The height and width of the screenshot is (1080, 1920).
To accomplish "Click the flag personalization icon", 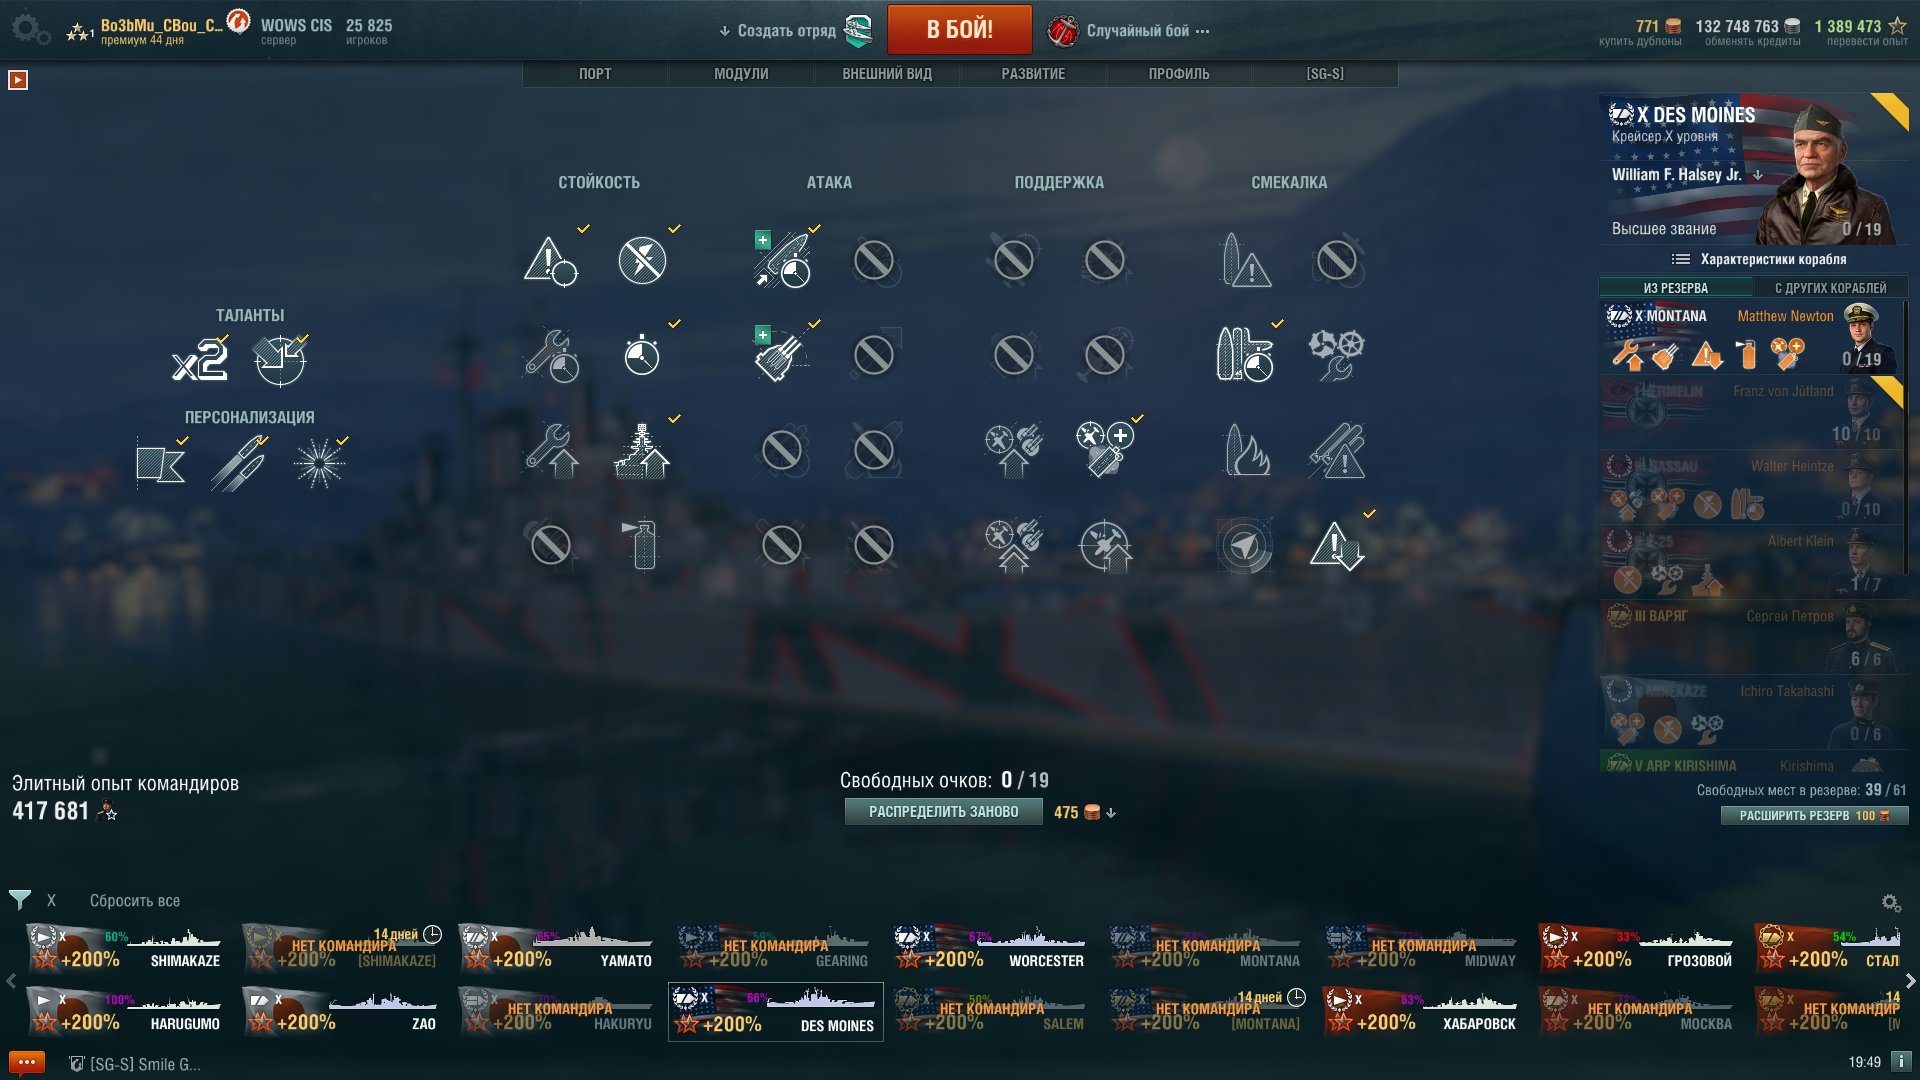I will 160,465.
